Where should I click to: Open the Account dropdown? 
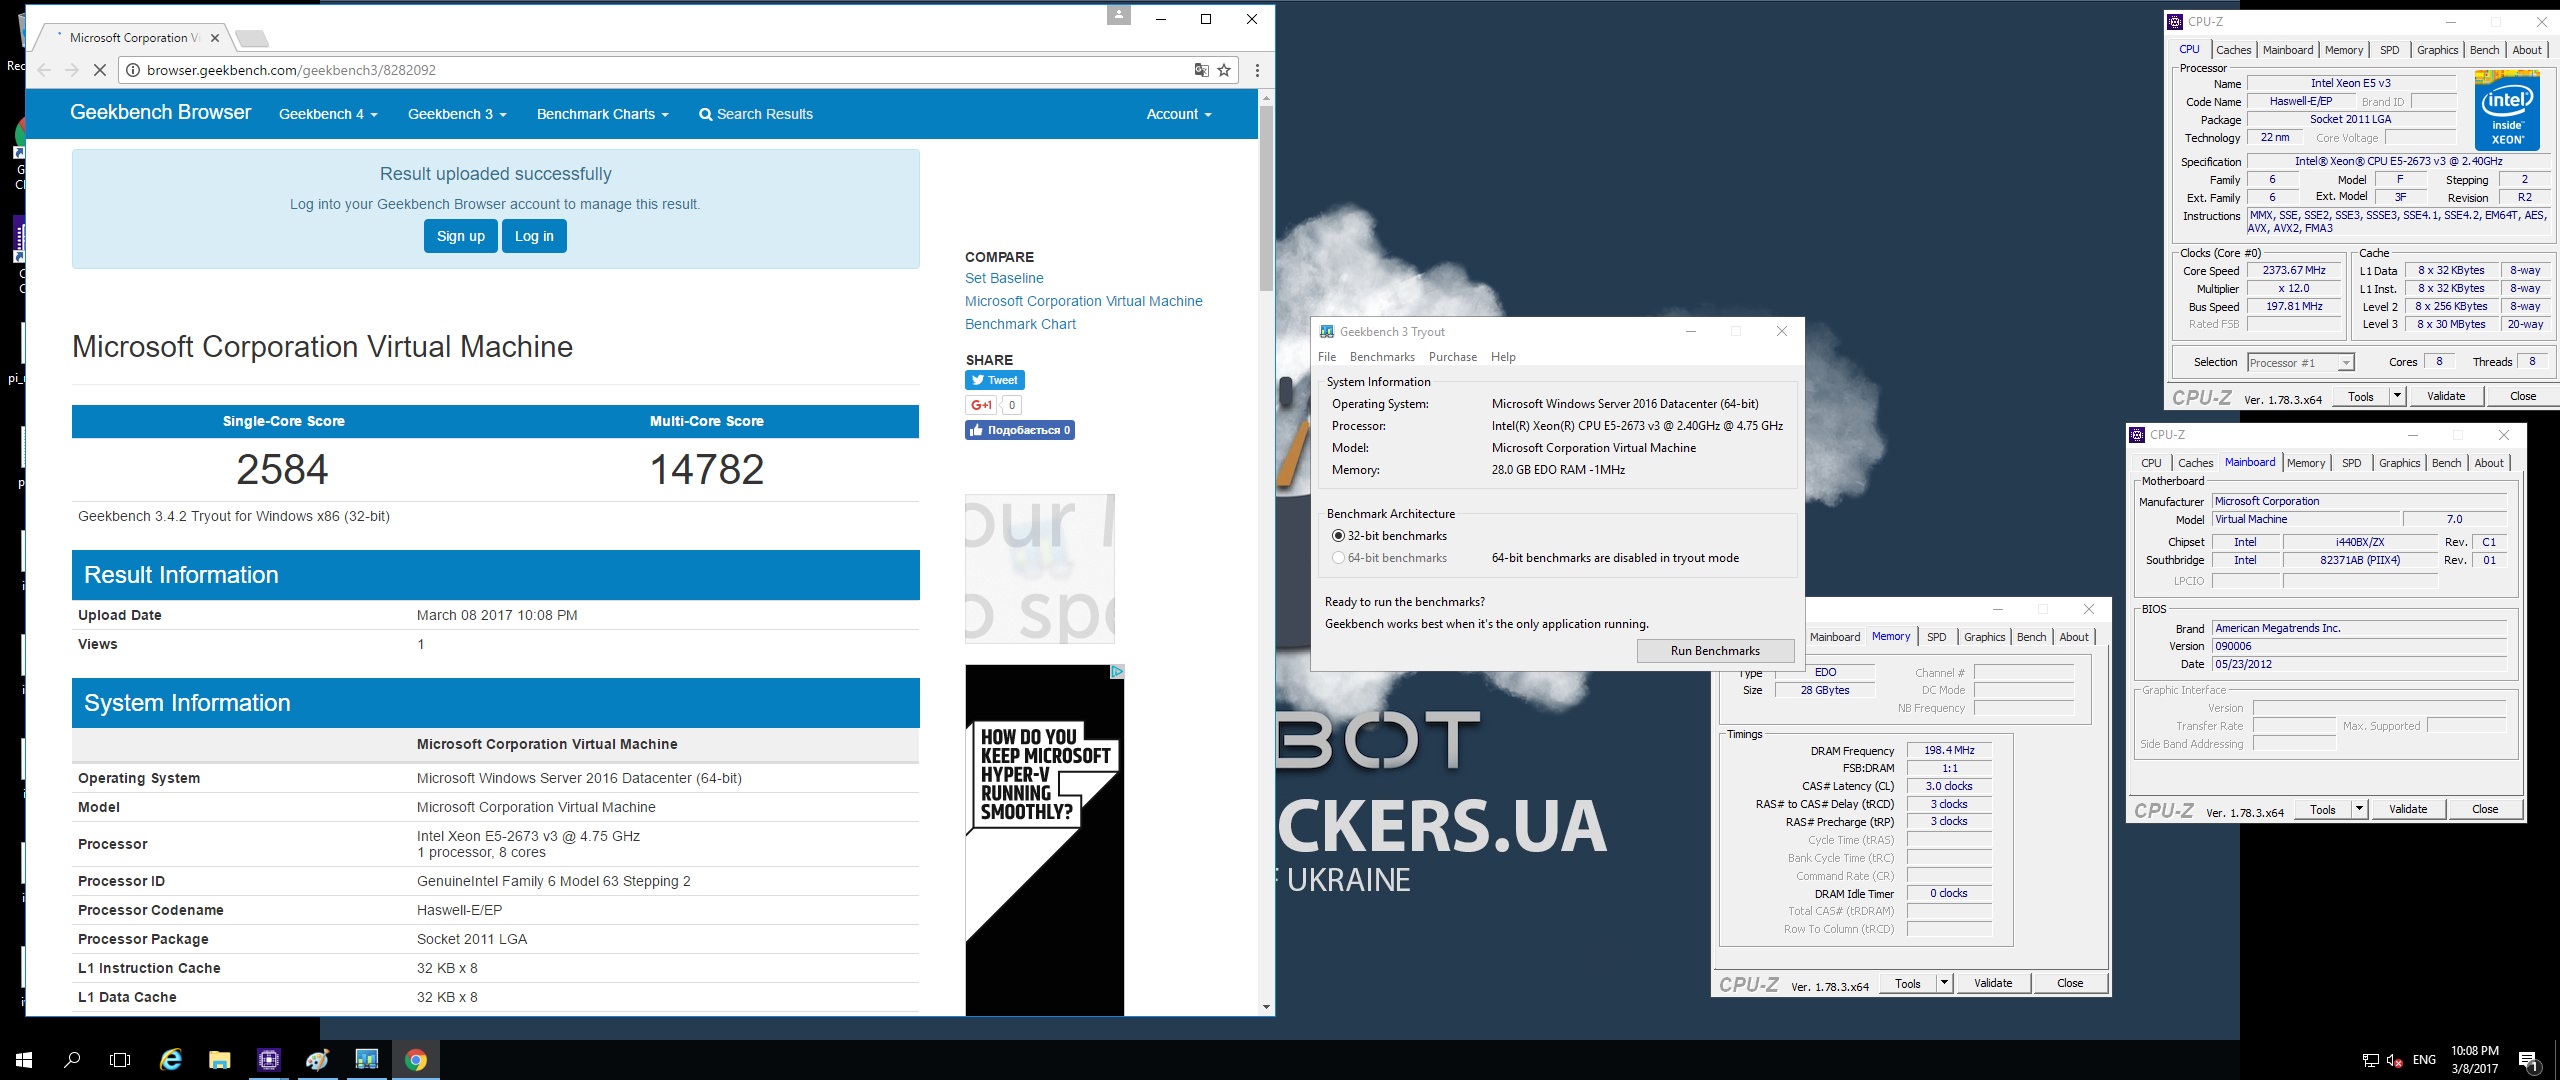pos(1179,114)
